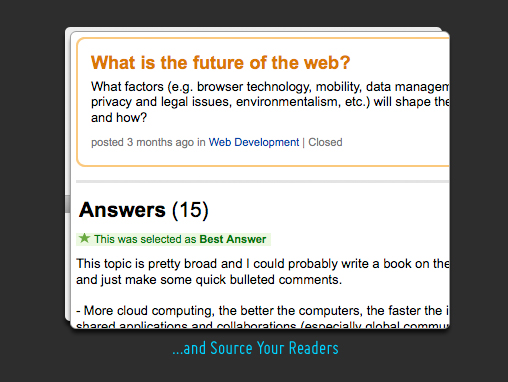Click the question title about the future of the web
Image resolution: width=508 pixels, height=382 pixels.
(220, 62)
